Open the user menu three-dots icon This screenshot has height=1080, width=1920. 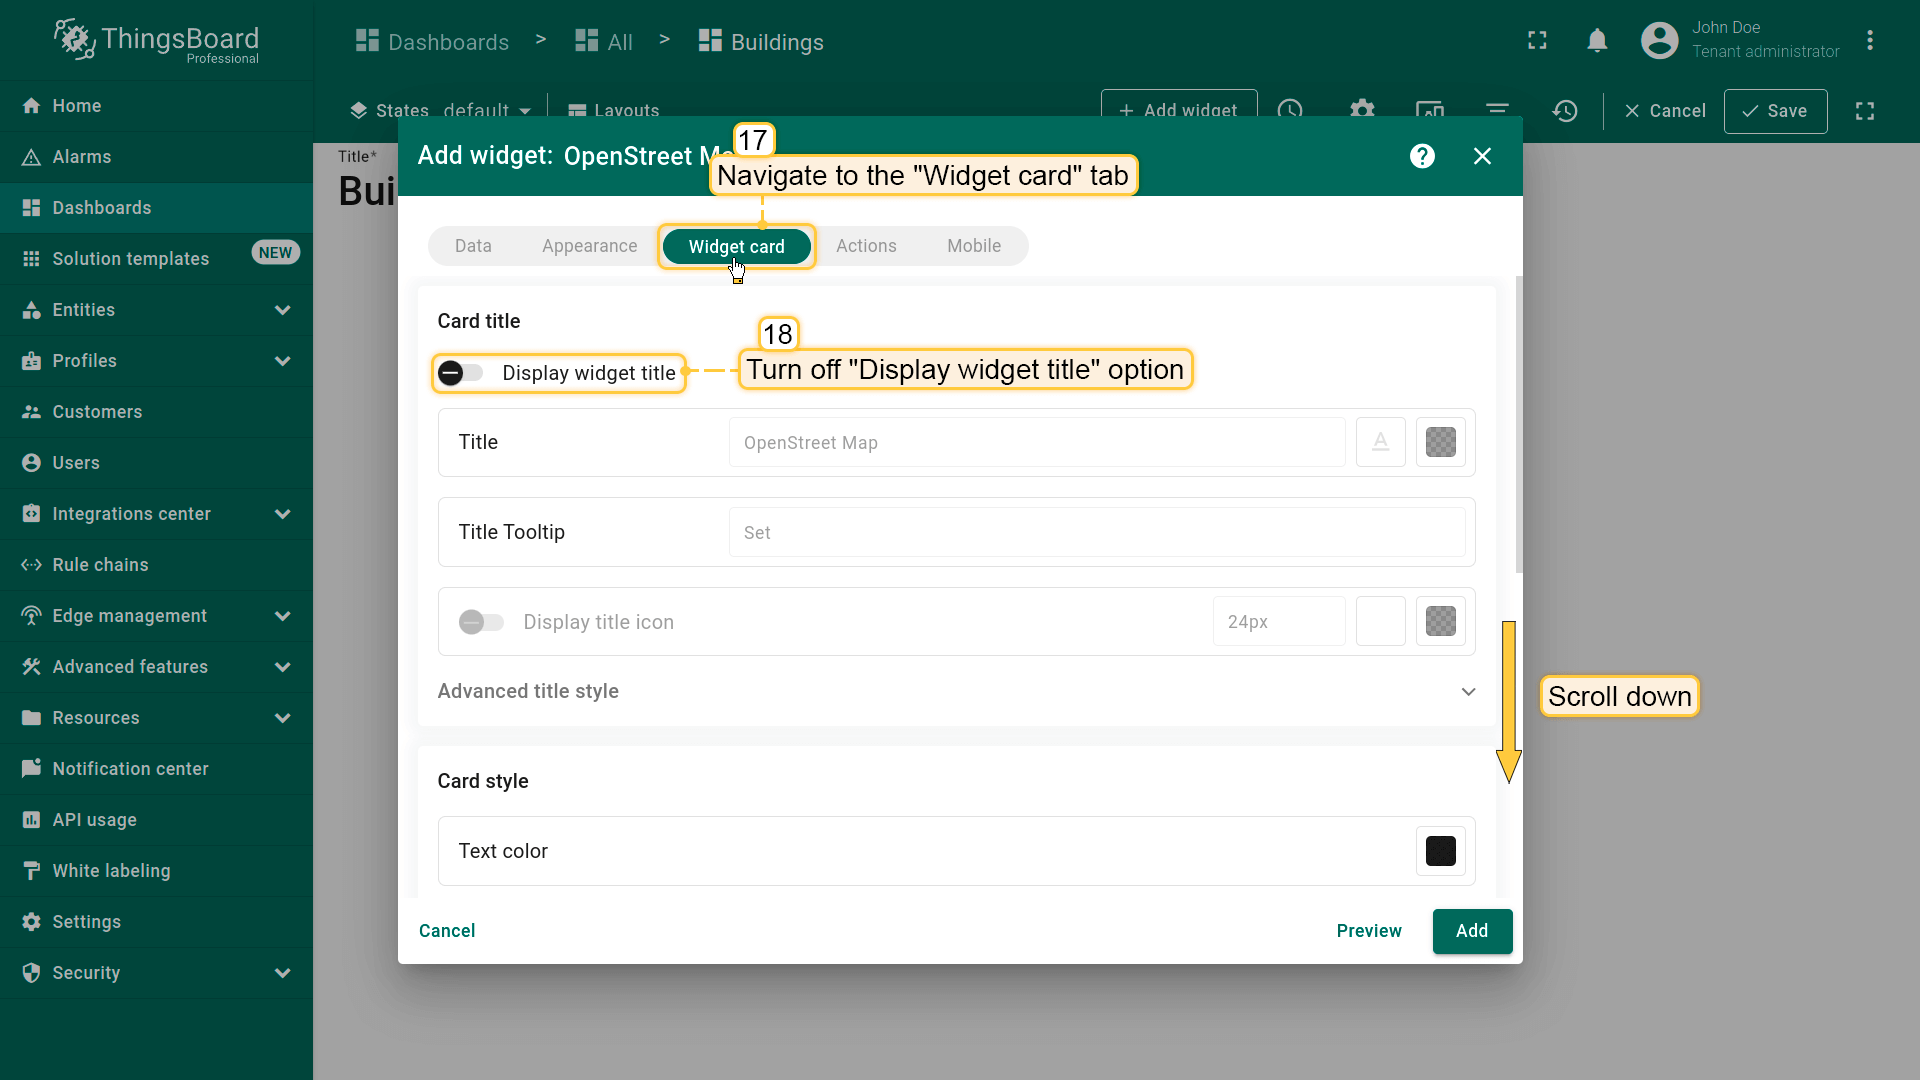(x=1869, y=41)
